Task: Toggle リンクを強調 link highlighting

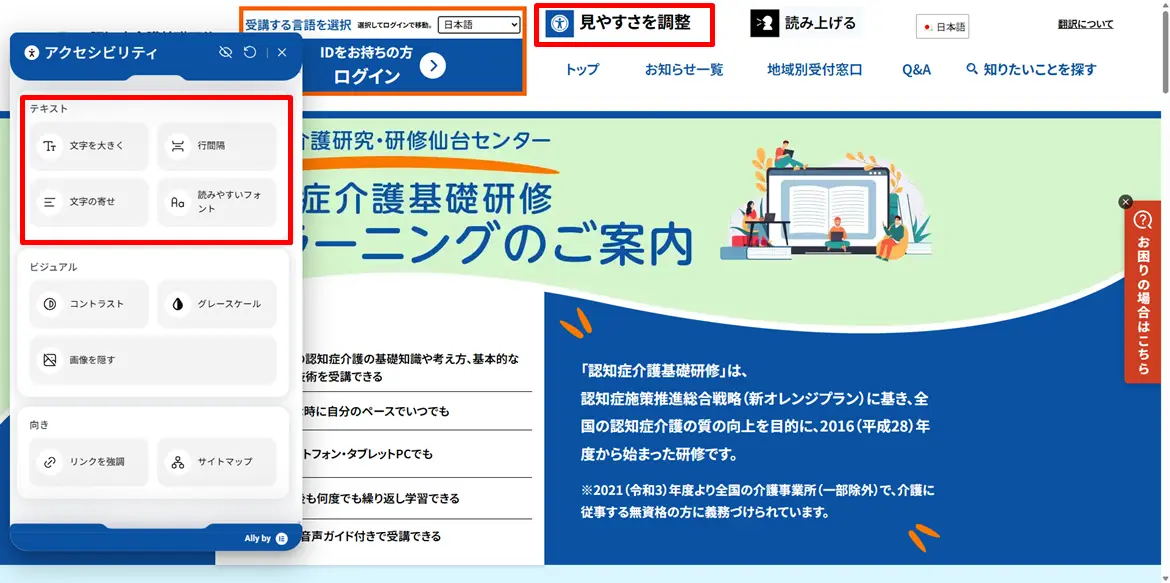Action: pyautogui.click(x=88, y=462)
